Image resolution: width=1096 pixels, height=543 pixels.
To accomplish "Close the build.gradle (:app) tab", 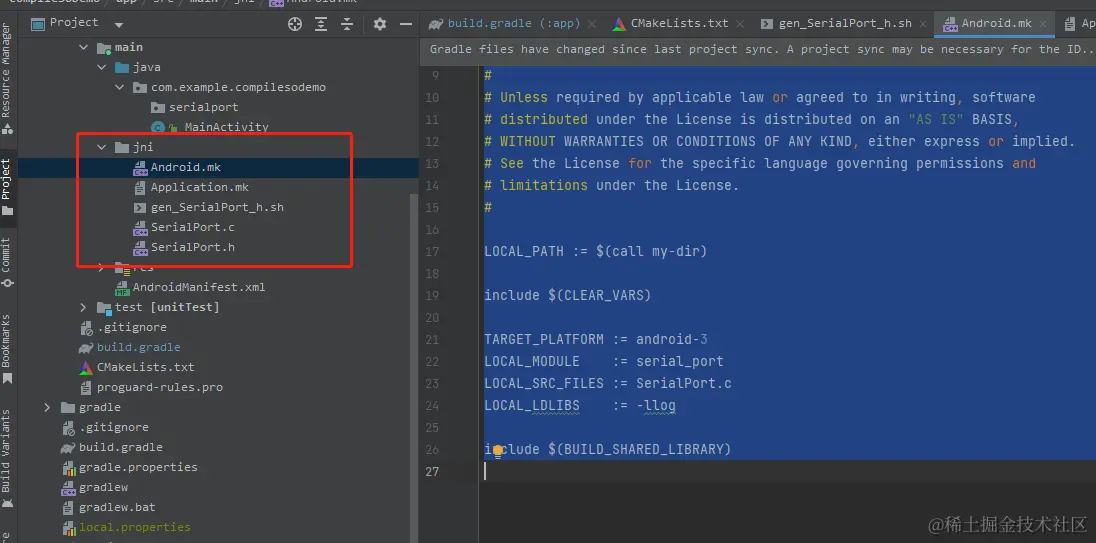I will point(592,24).
